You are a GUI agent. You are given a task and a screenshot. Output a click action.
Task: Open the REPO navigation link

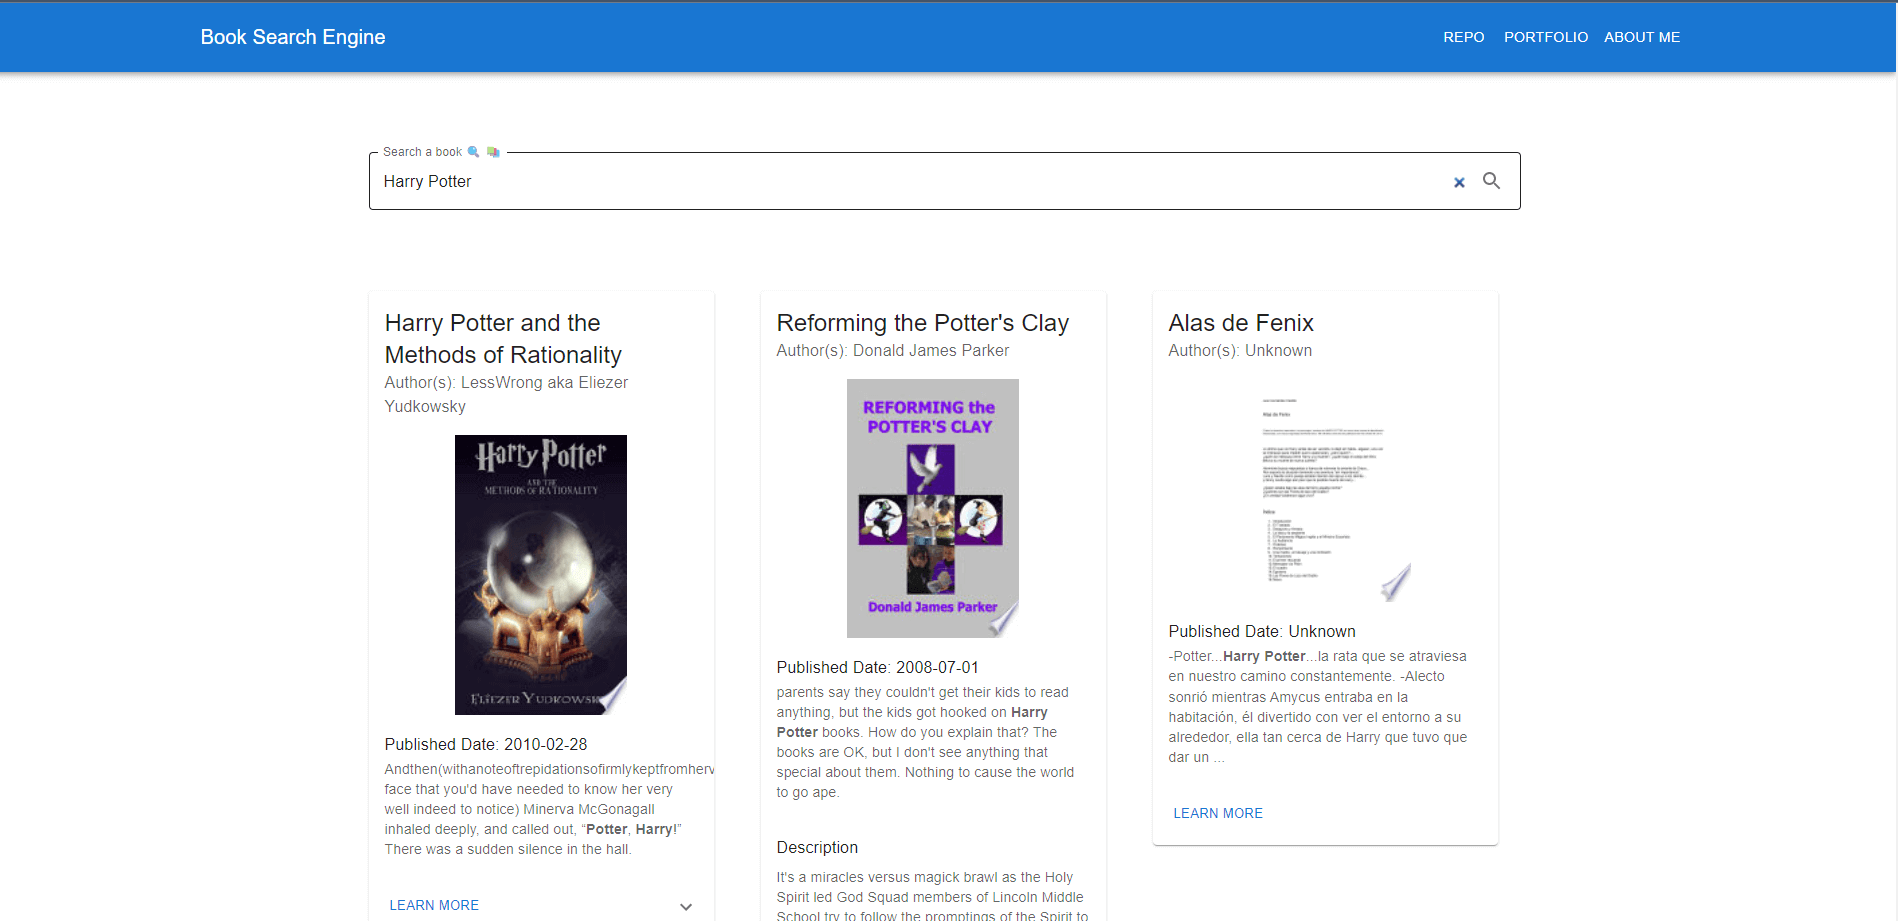[1463, 37]
